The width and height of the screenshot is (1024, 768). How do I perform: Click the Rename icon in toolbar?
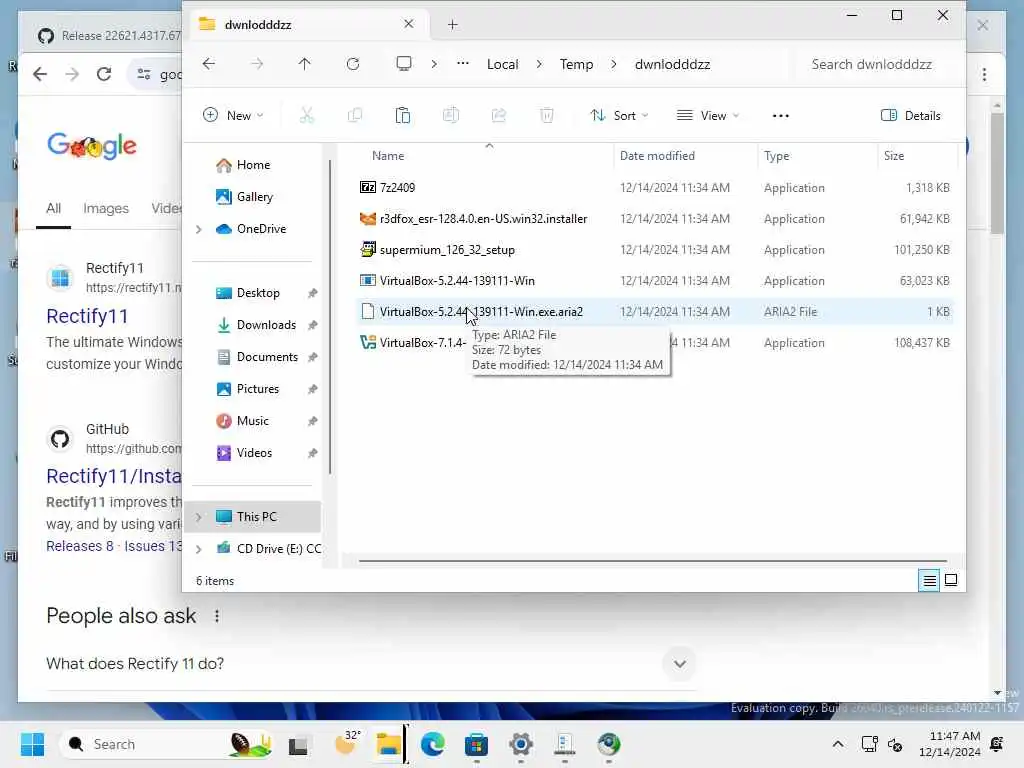pos(451,116)
